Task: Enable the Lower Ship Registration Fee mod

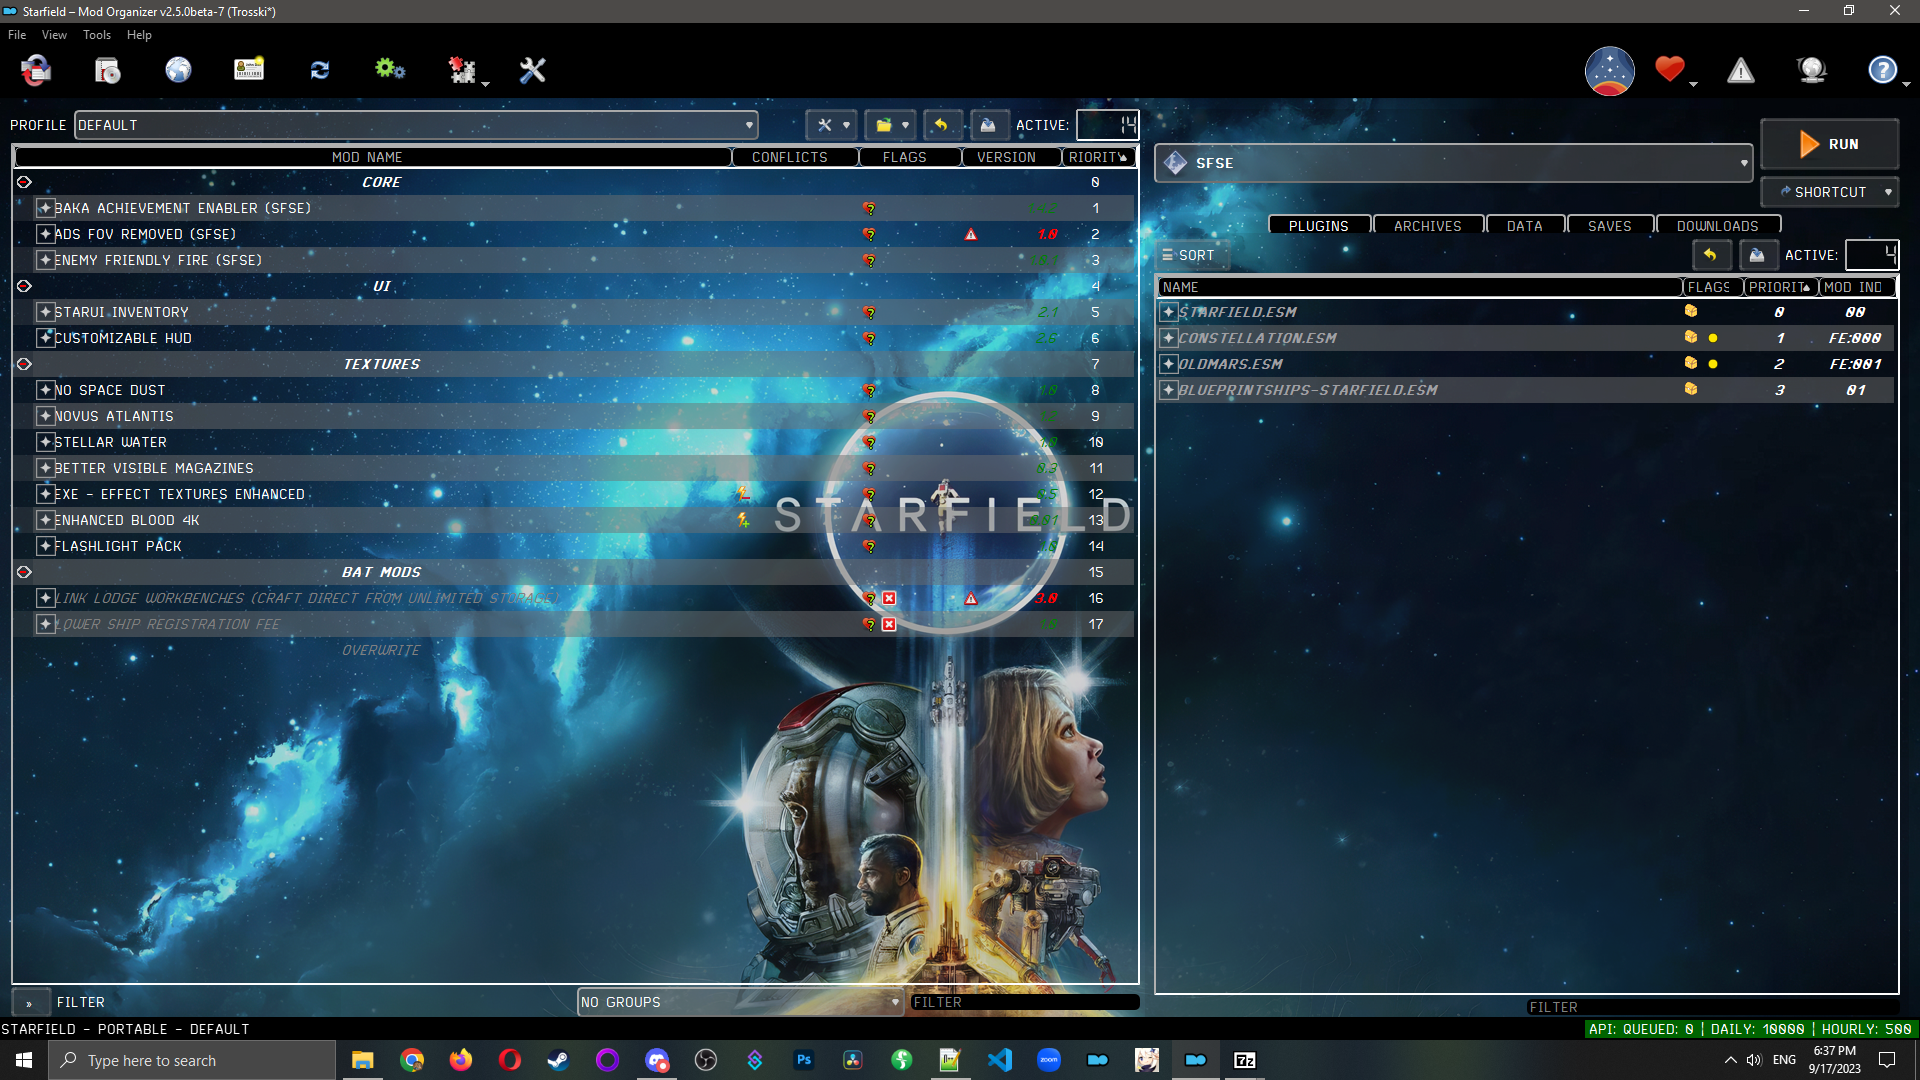Action: click(45, 624)
